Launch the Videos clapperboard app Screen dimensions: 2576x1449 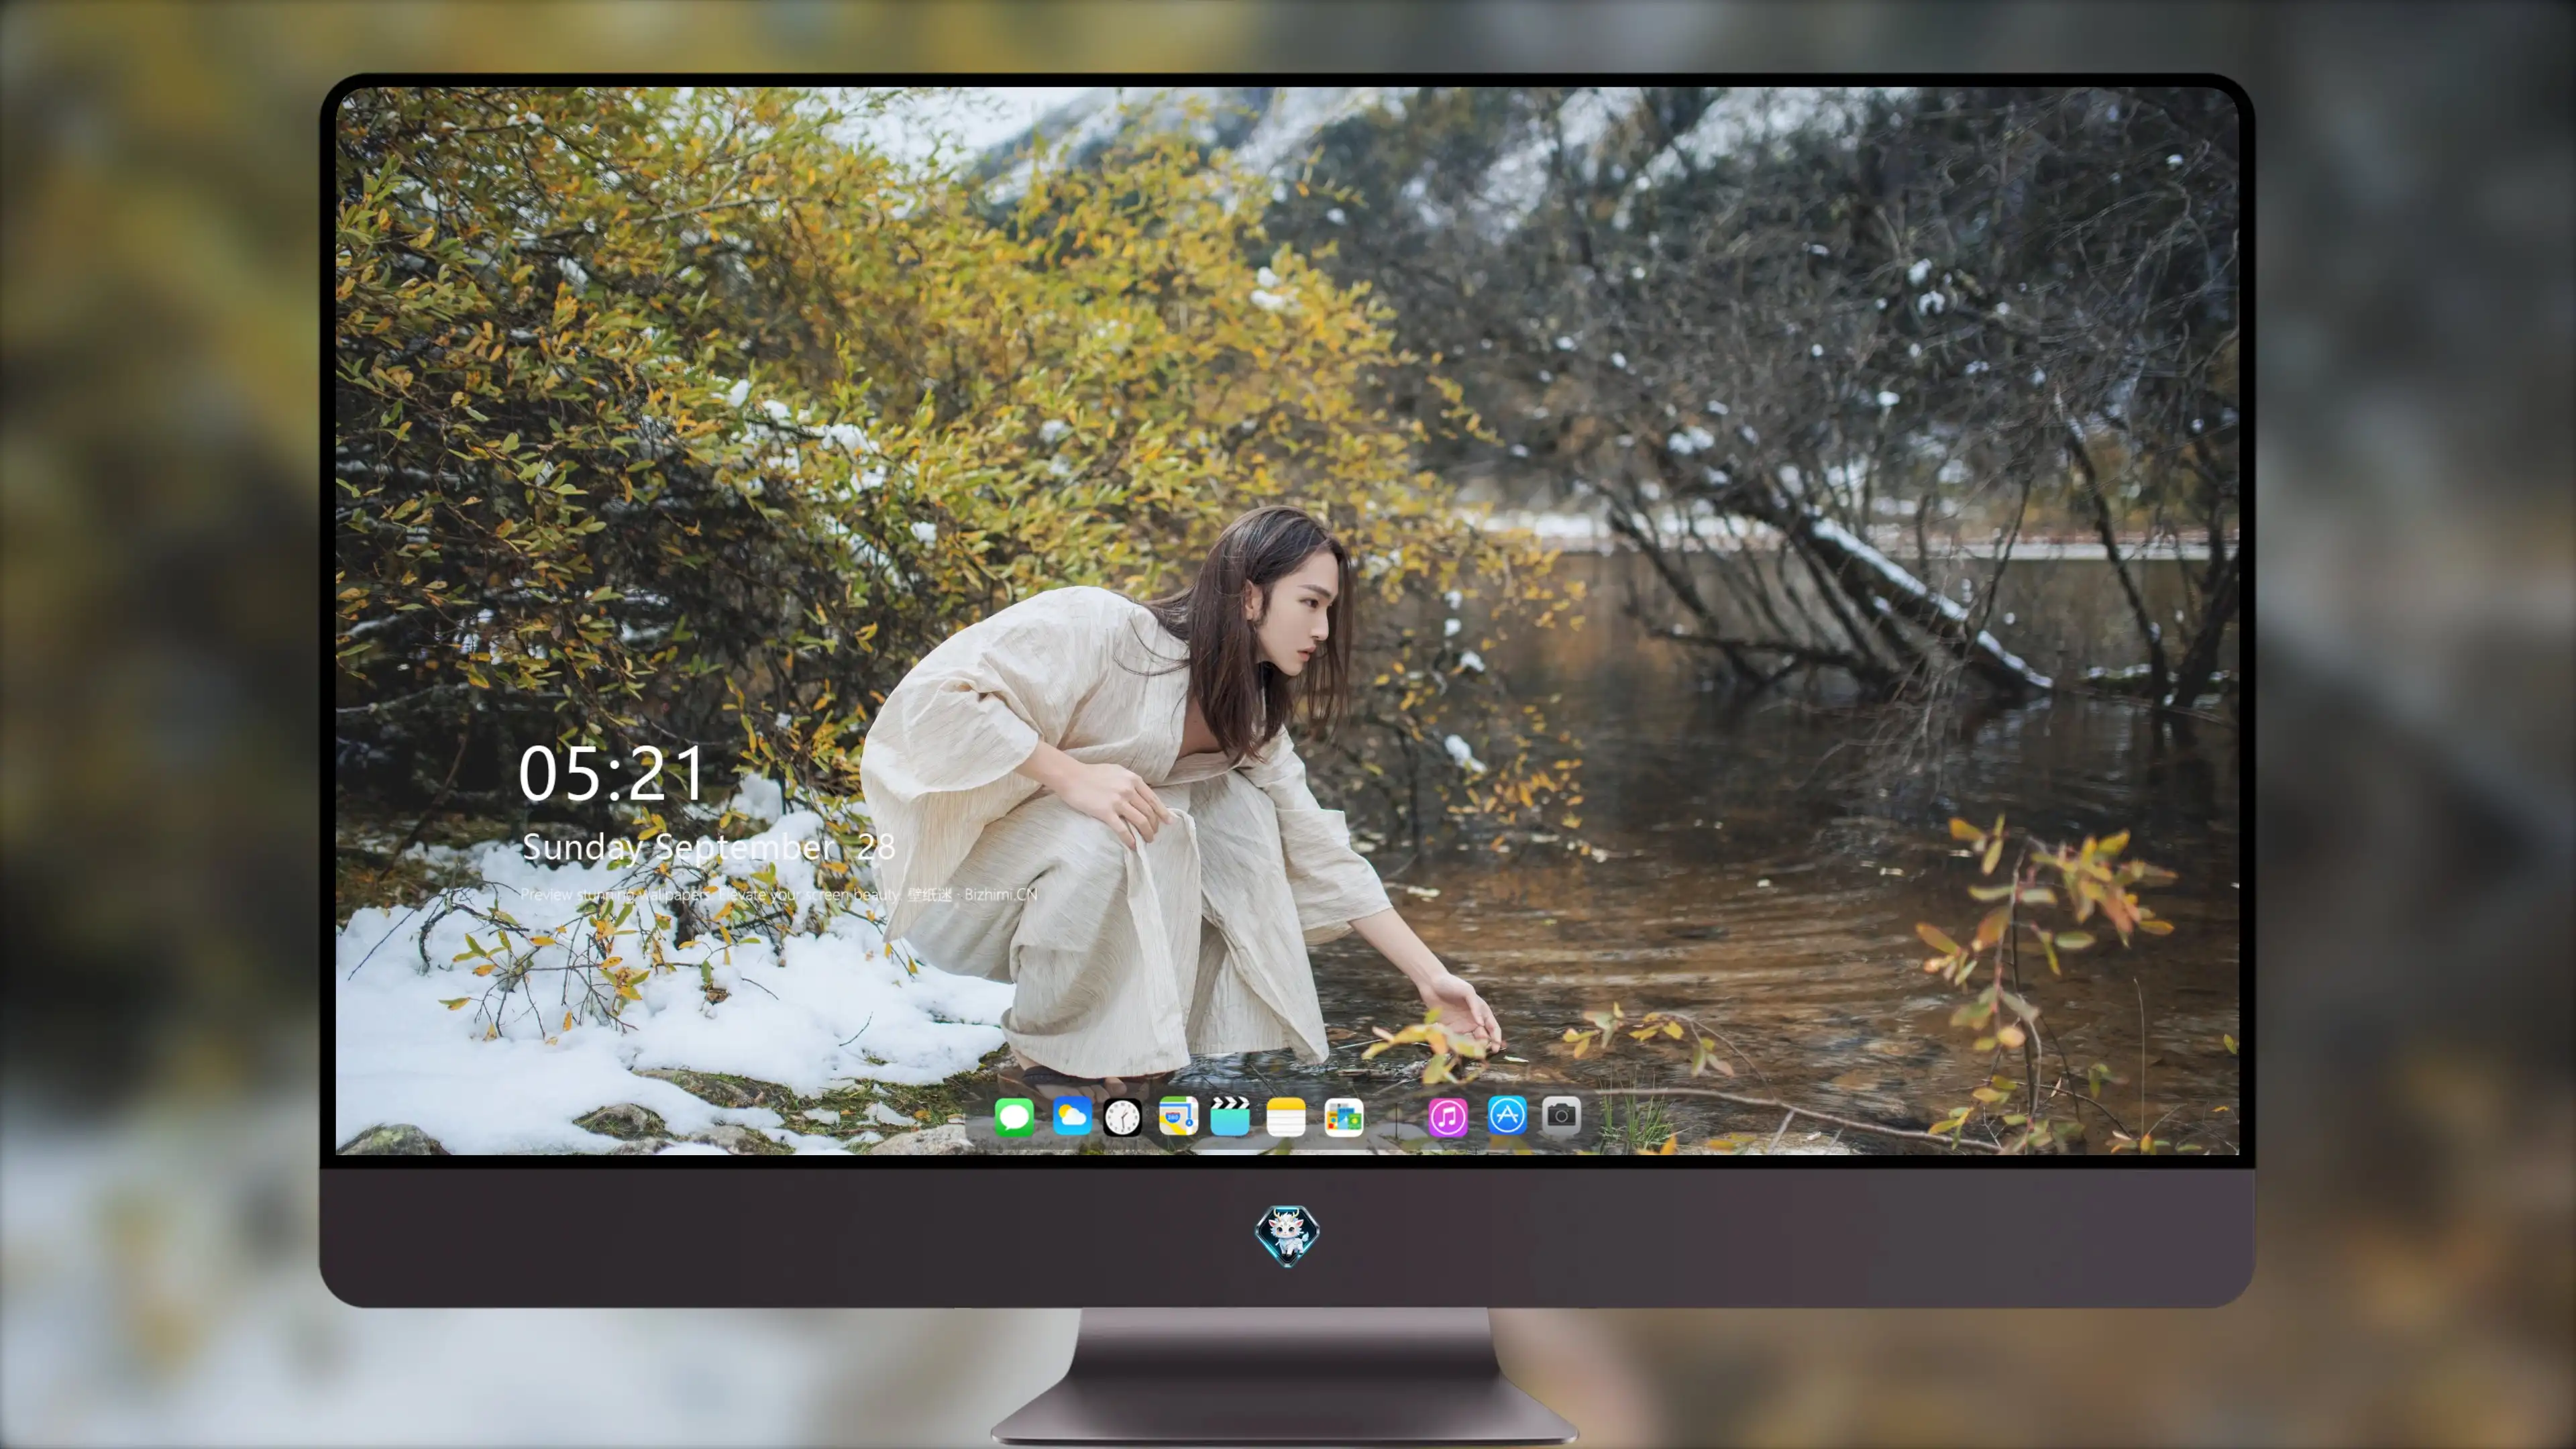(1230, 1116)
